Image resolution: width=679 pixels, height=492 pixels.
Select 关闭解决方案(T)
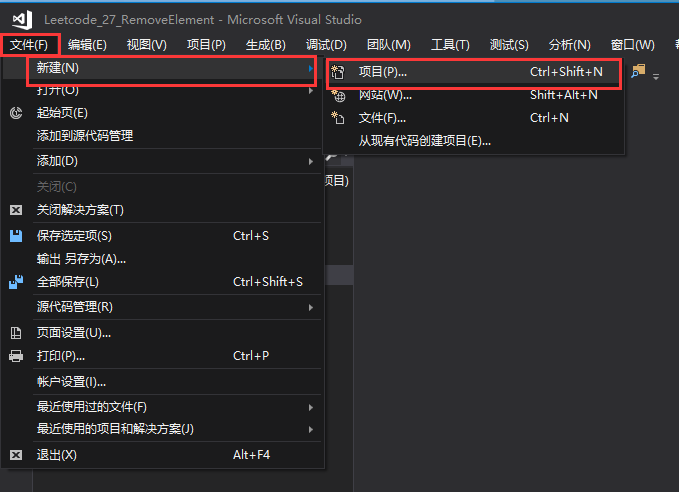tap(162, 210)
